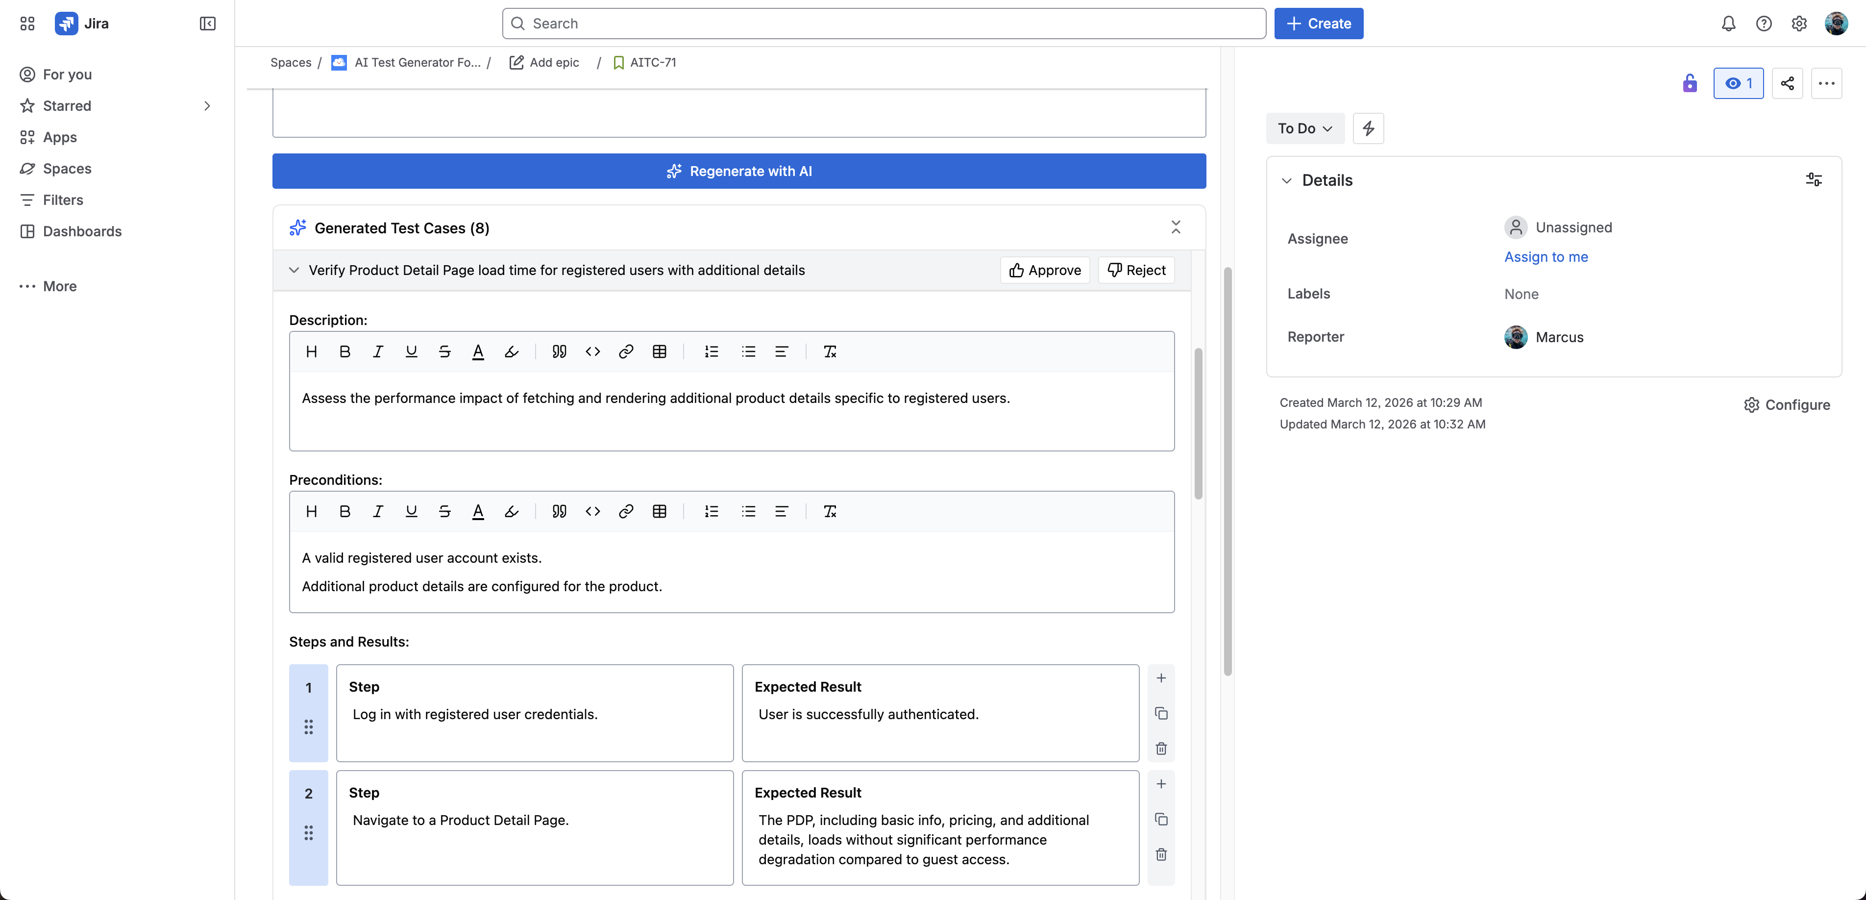Open text color picker in Description toolbar
The image size is (1866, 900).
(x=478, y=352)
